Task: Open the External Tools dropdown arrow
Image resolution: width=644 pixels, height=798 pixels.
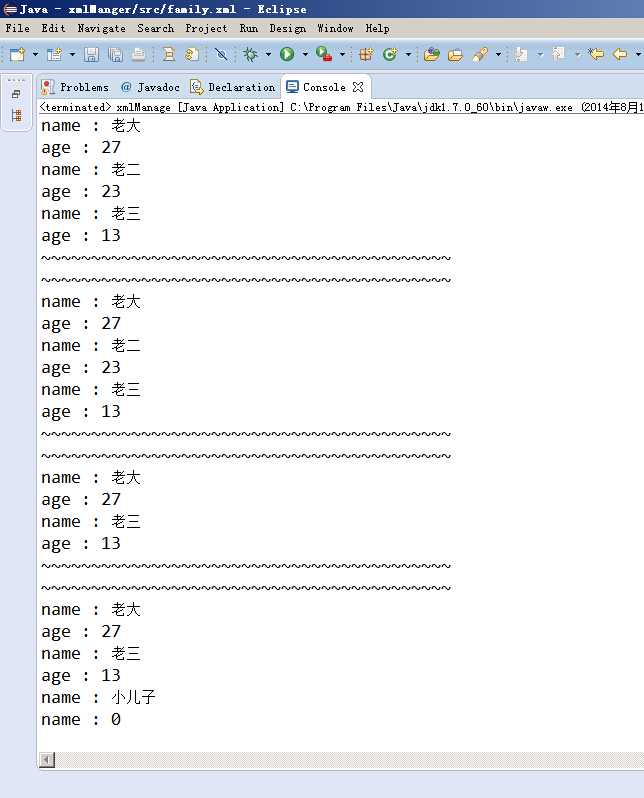Action: (x=342, y=54)
